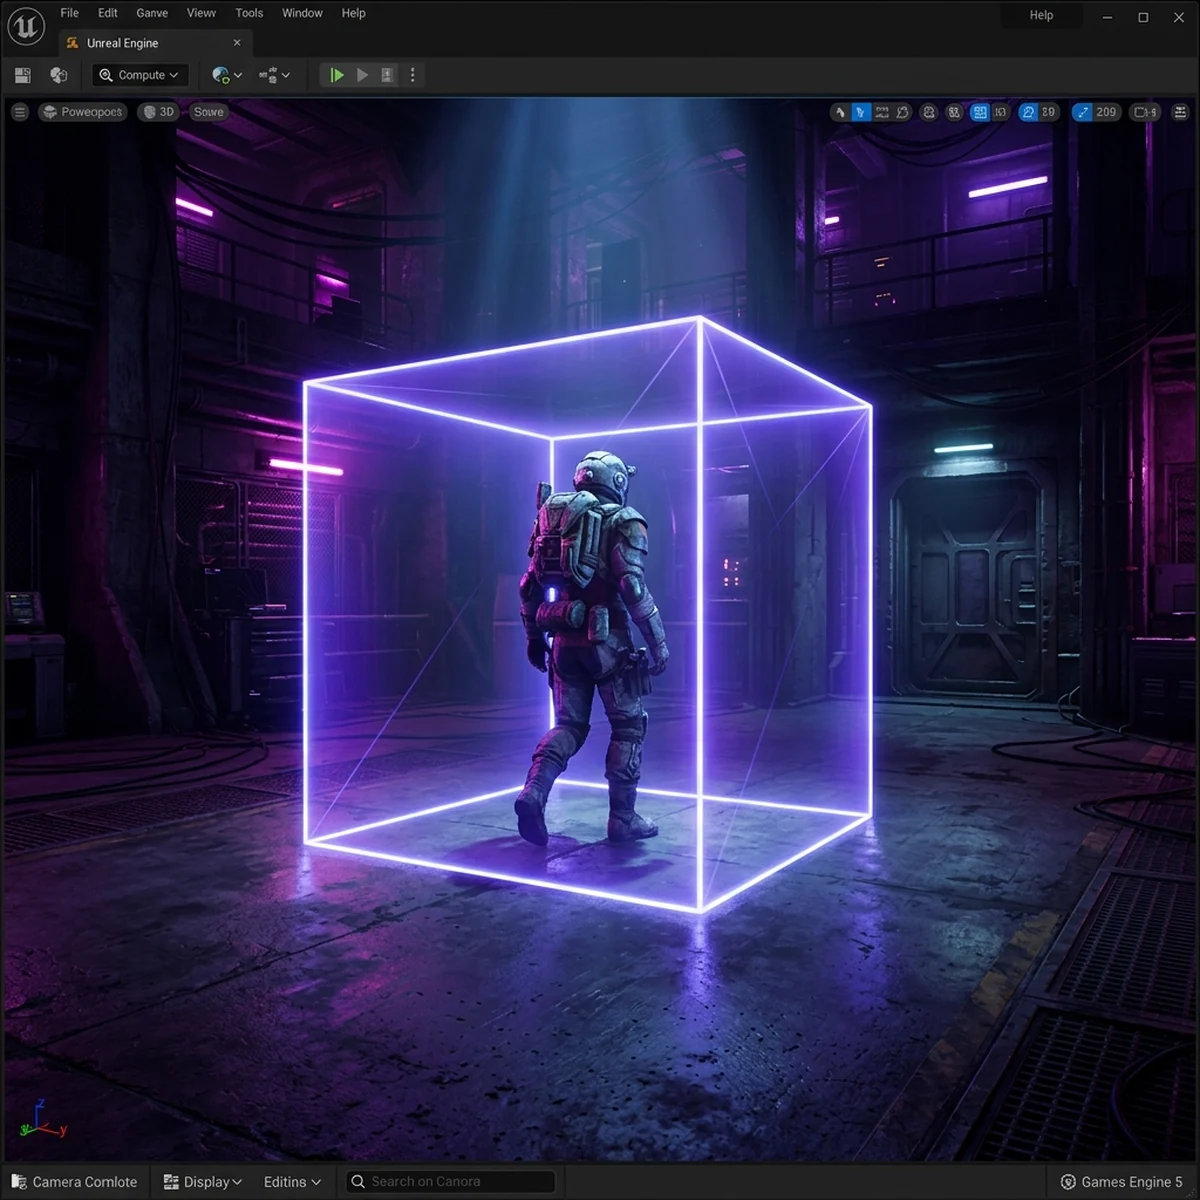Screen dimensions: 1200x1200
Task: Expand the globe platforms dropdown arrow
Action: pyautogui.click(x=237, y=76)
